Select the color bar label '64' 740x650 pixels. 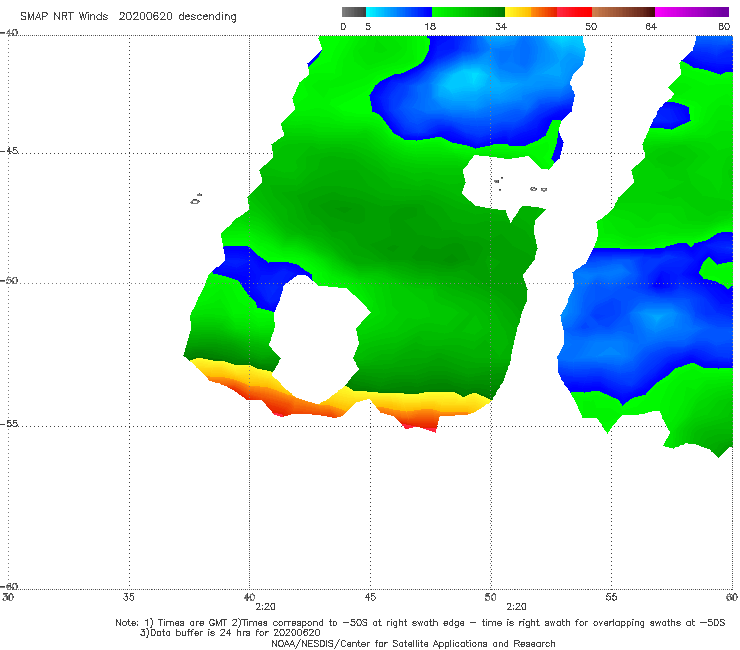click(x=651, y=26)
